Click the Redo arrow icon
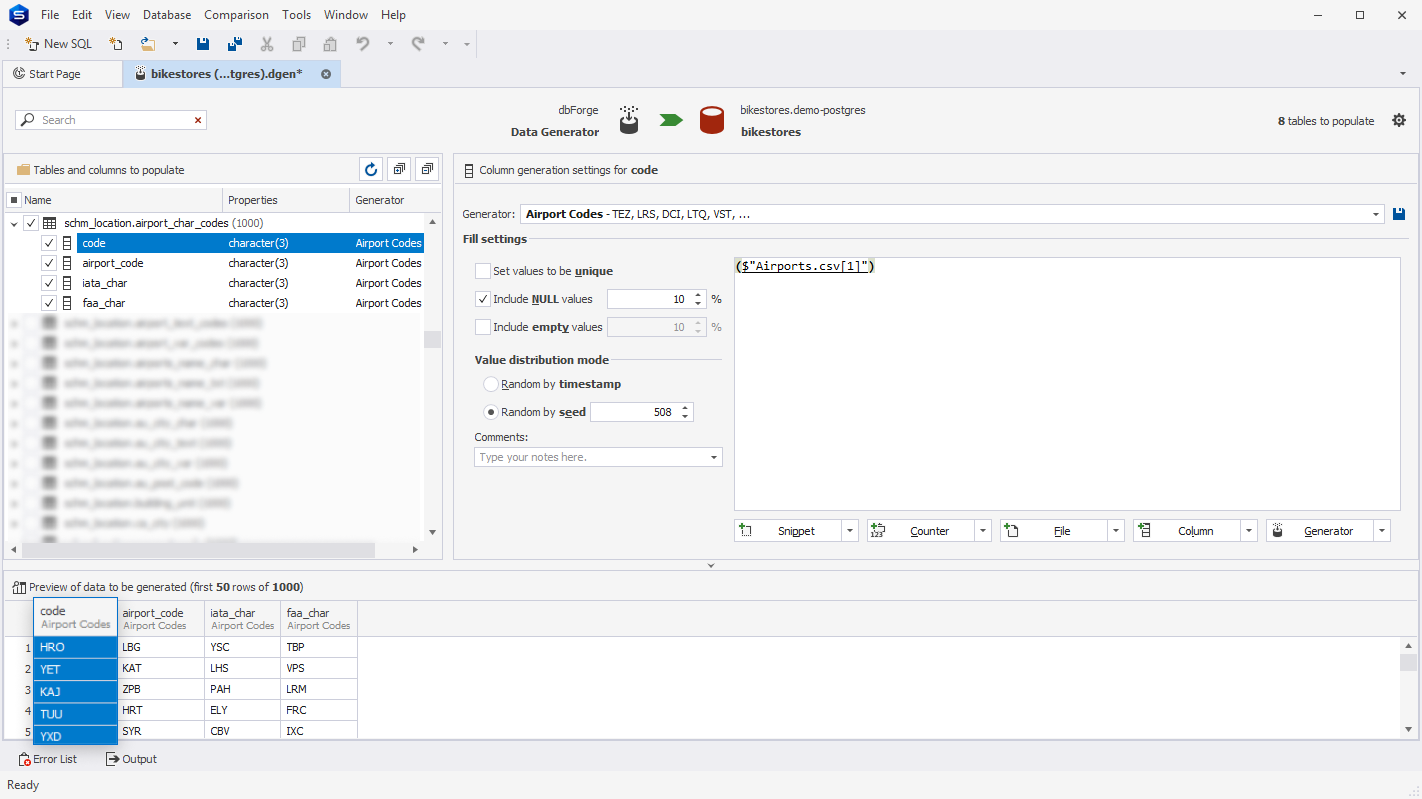 click(418, 44)
